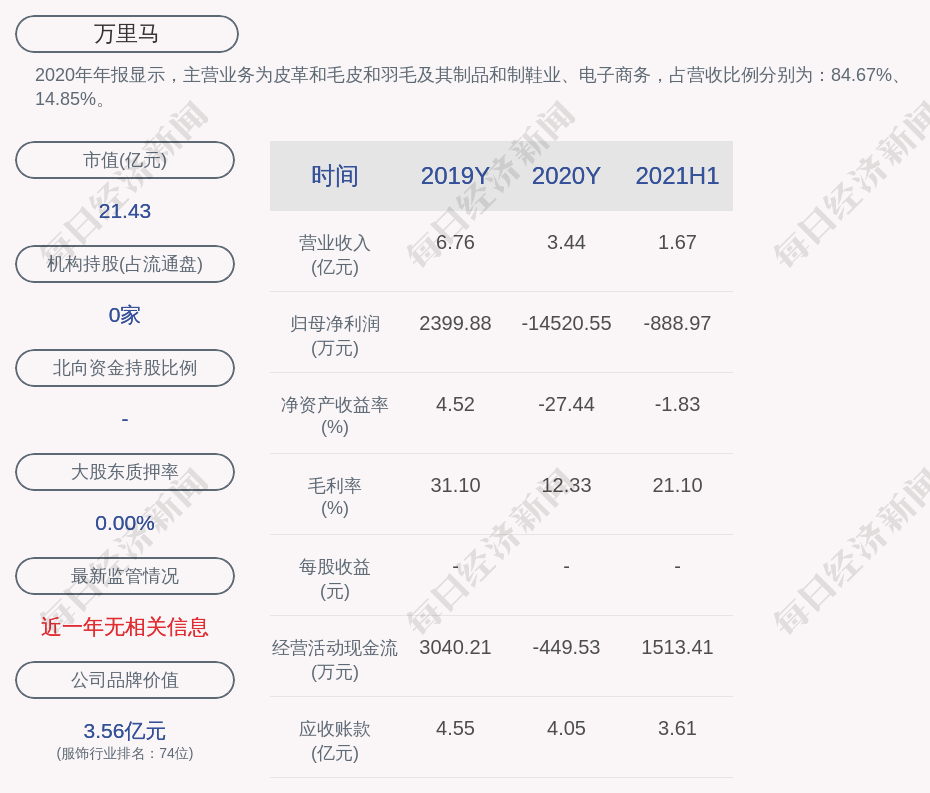This screenshot has height=793, width=930.
Task: Click the red 近一年无相关信息 text
Action: pos(125,627)
